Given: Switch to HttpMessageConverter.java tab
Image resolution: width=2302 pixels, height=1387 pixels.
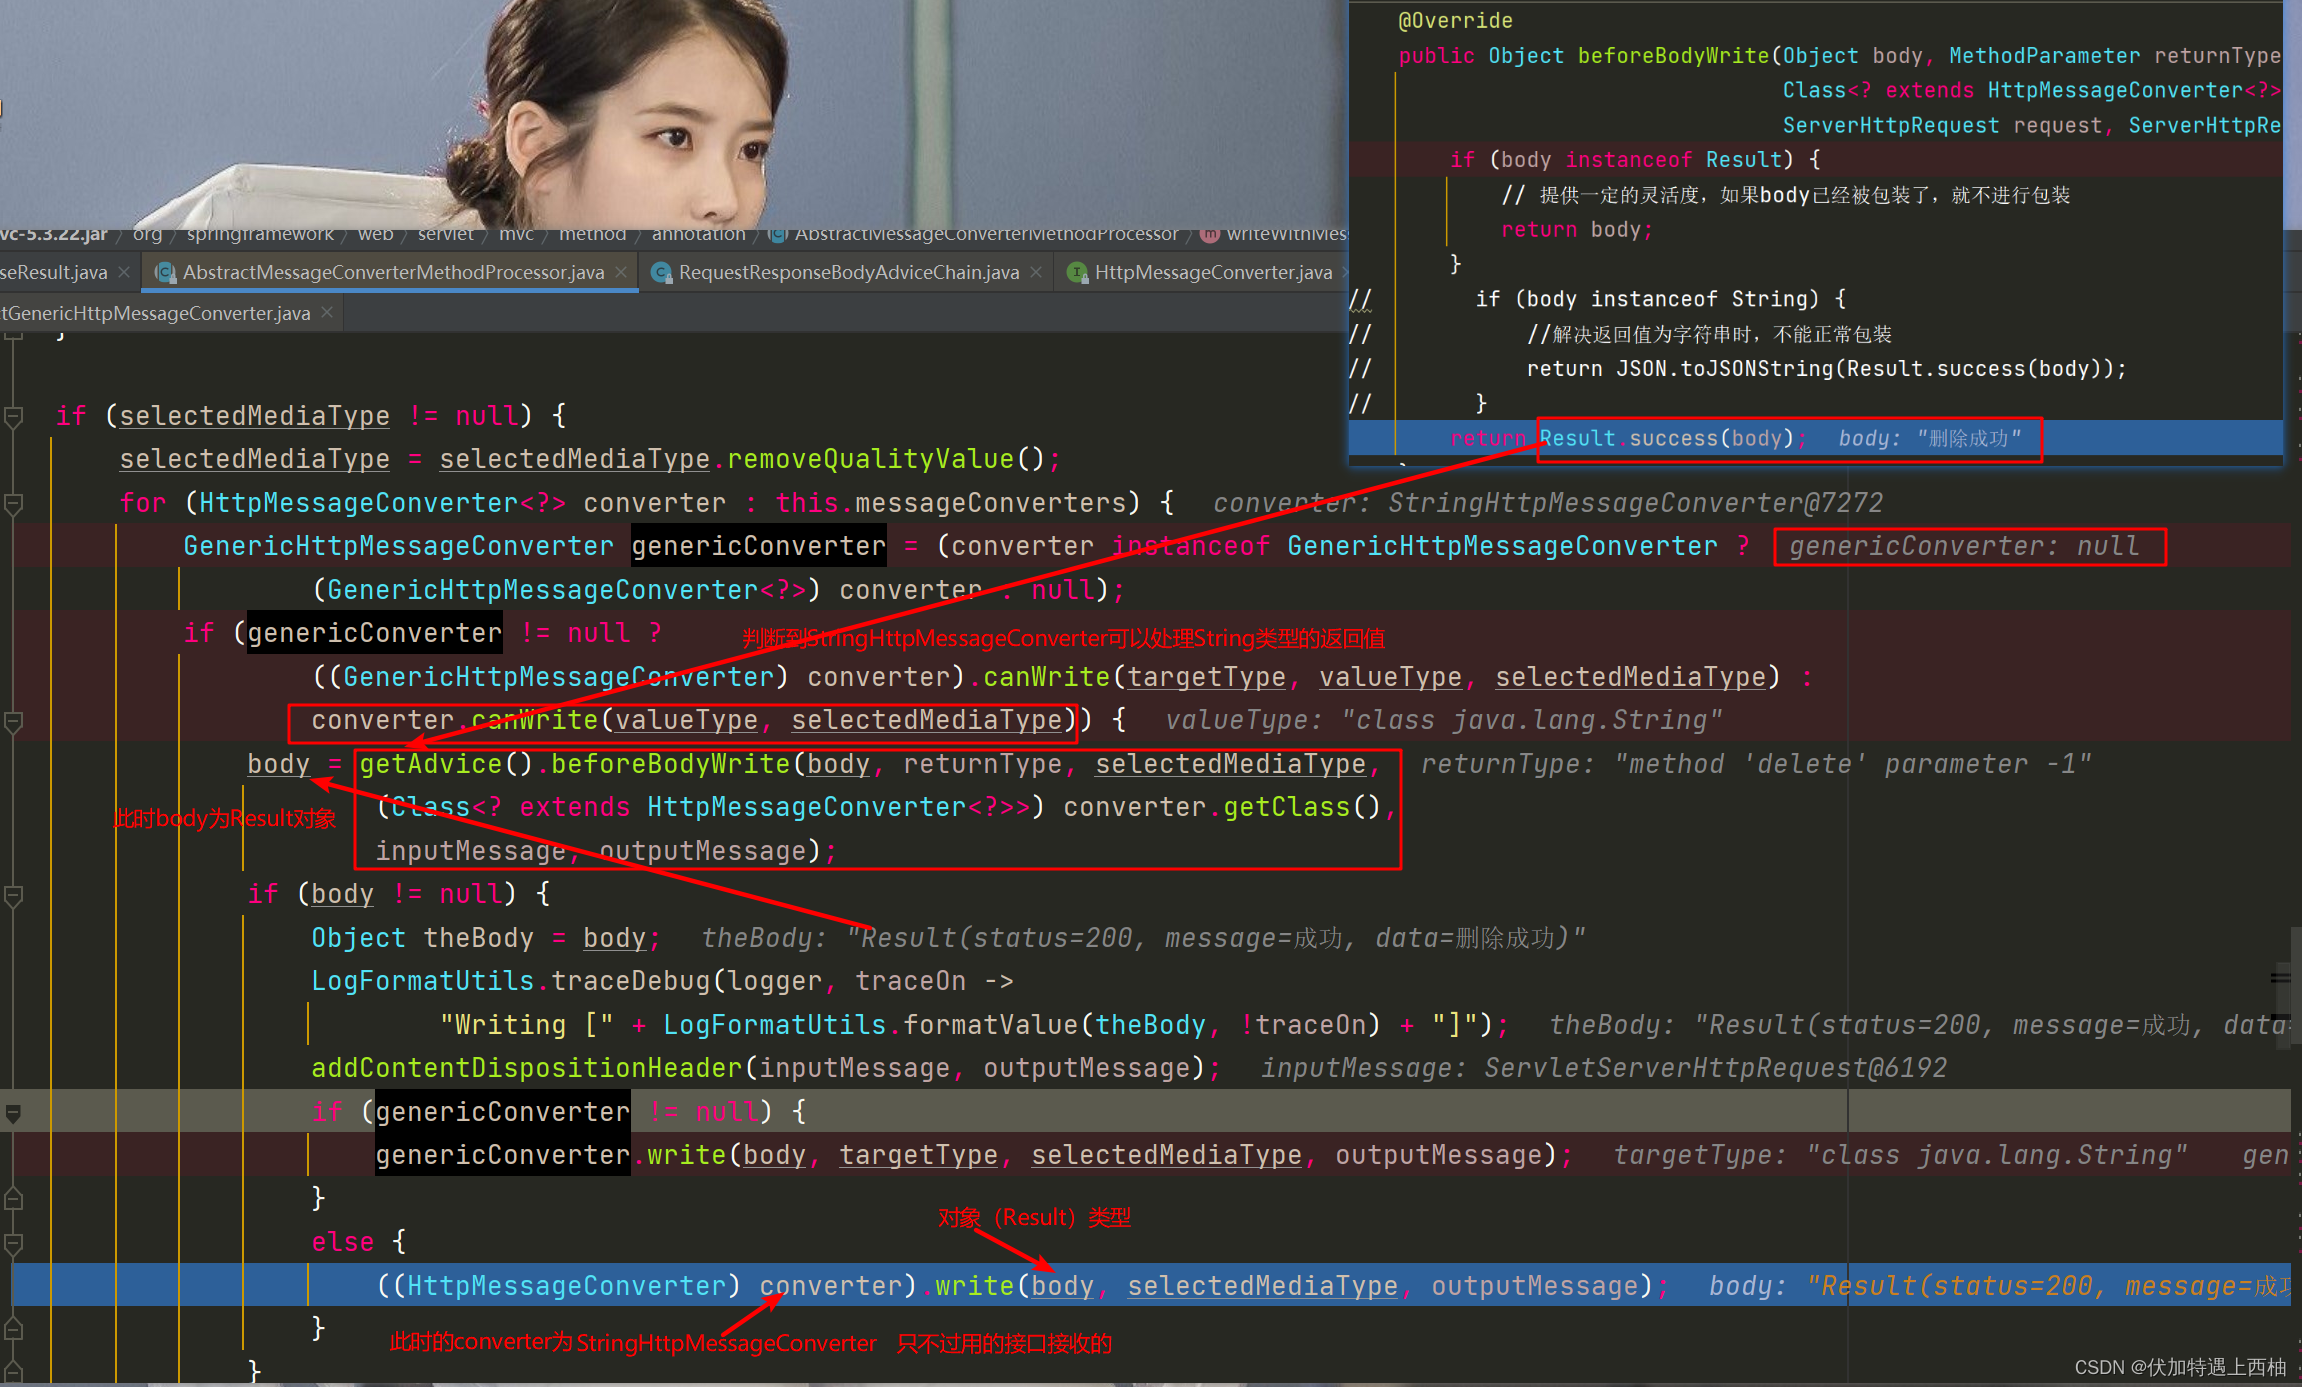Looking at the screenshot, I should 1212,272.
